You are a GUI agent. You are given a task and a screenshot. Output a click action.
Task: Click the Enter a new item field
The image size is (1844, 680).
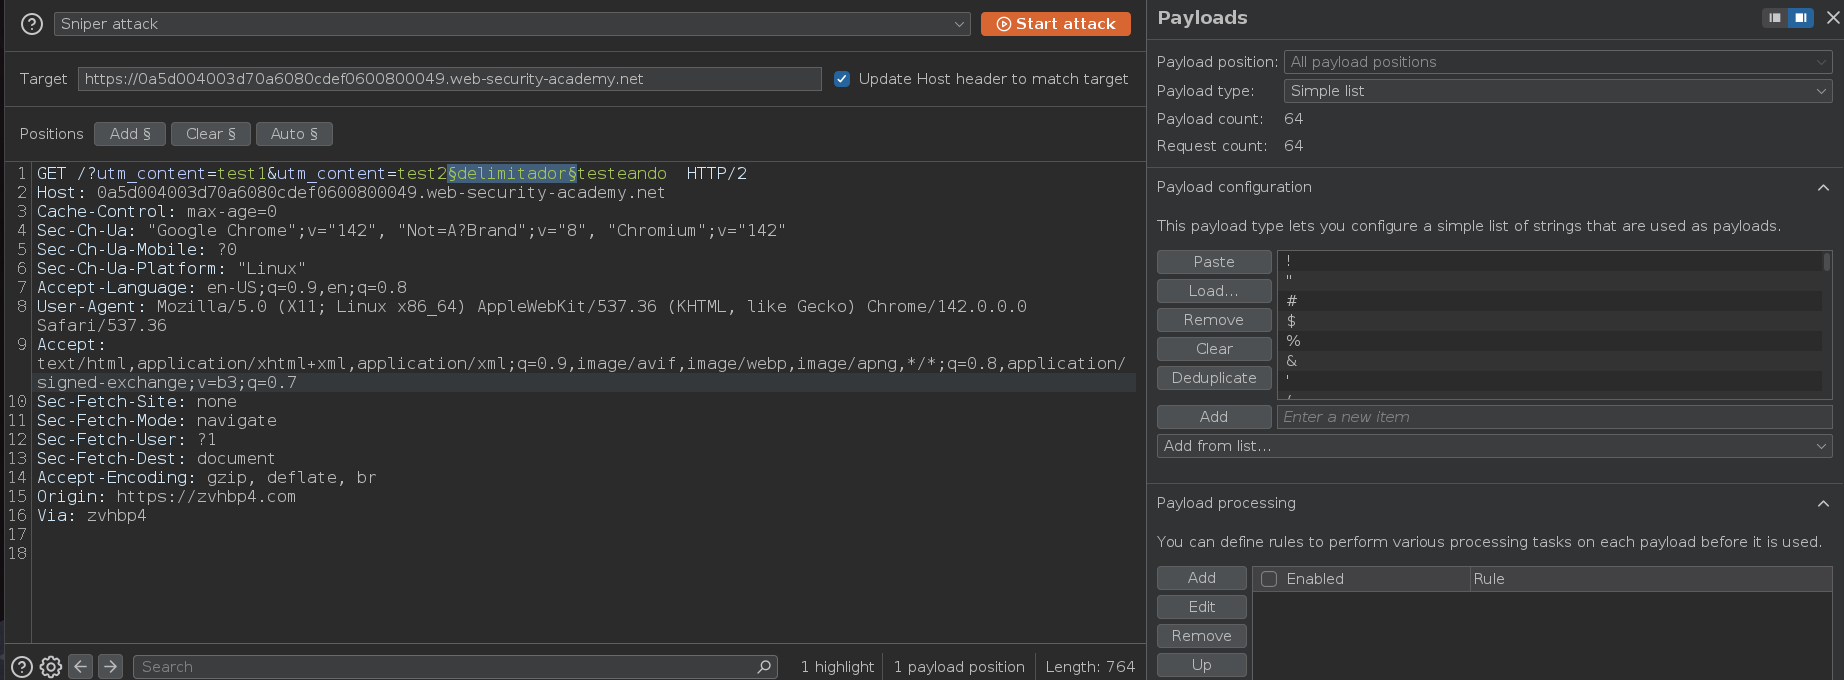click(x=1554, y=417)
